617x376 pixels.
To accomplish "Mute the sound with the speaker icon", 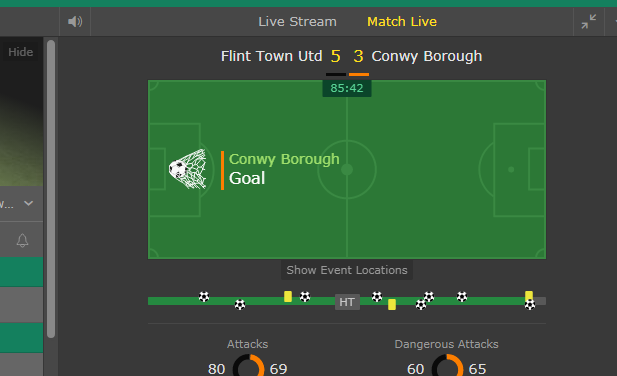I will [x=75, y=22].
